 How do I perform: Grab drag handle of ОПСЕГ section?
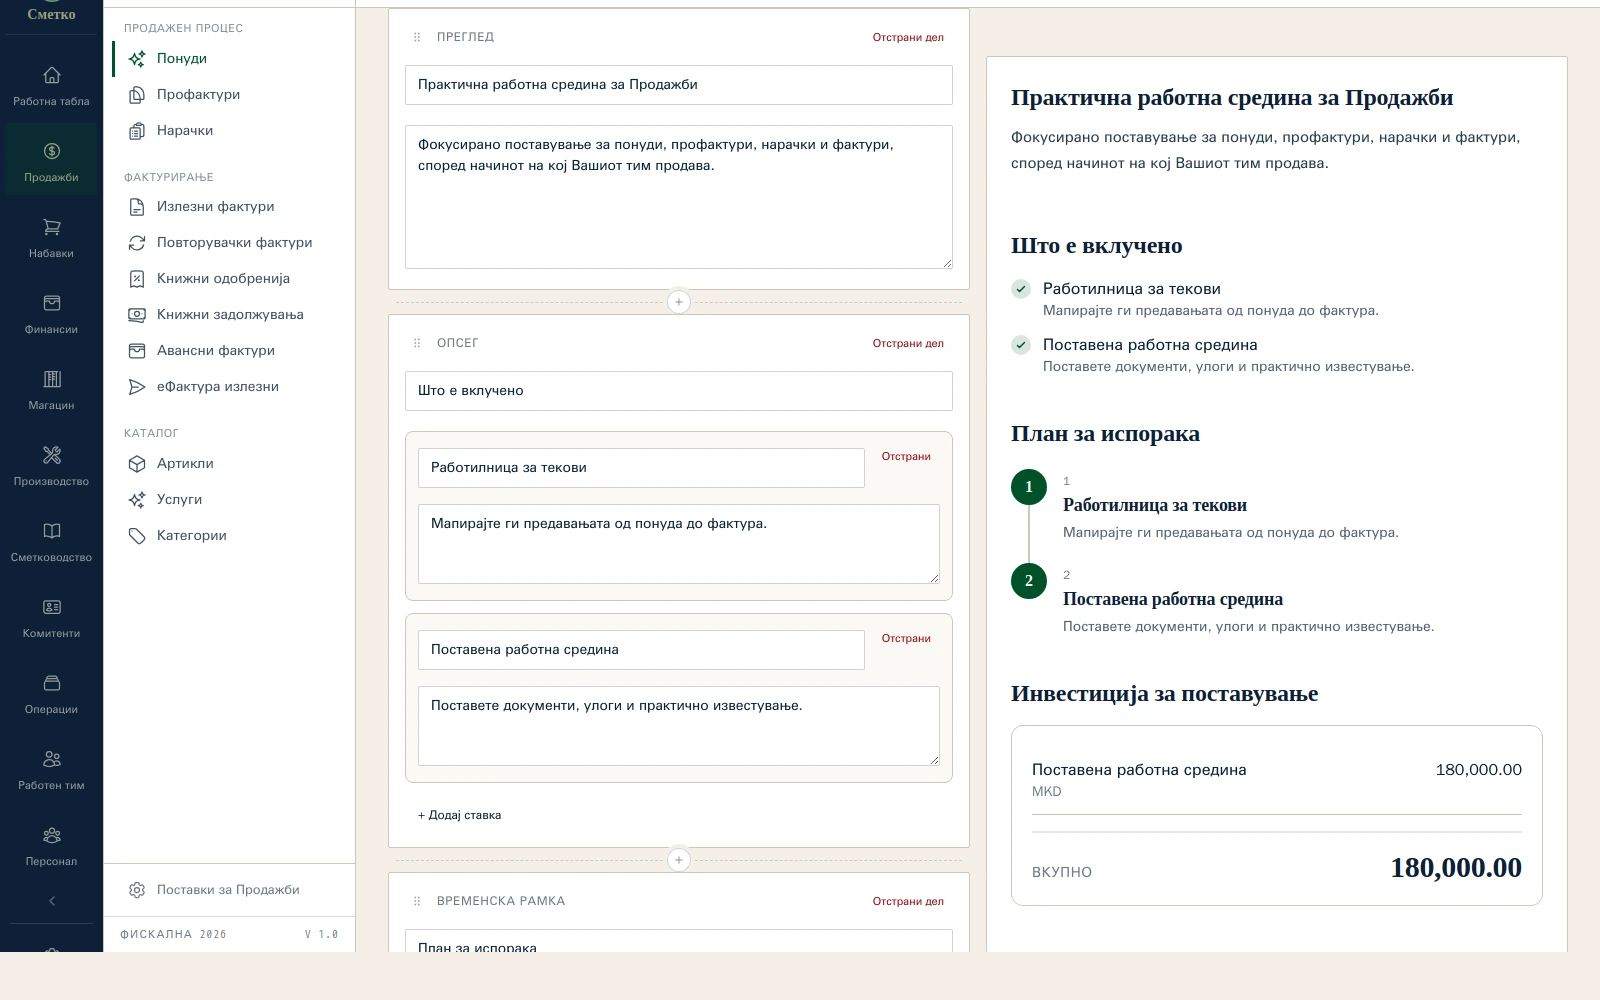pos(417,344)
